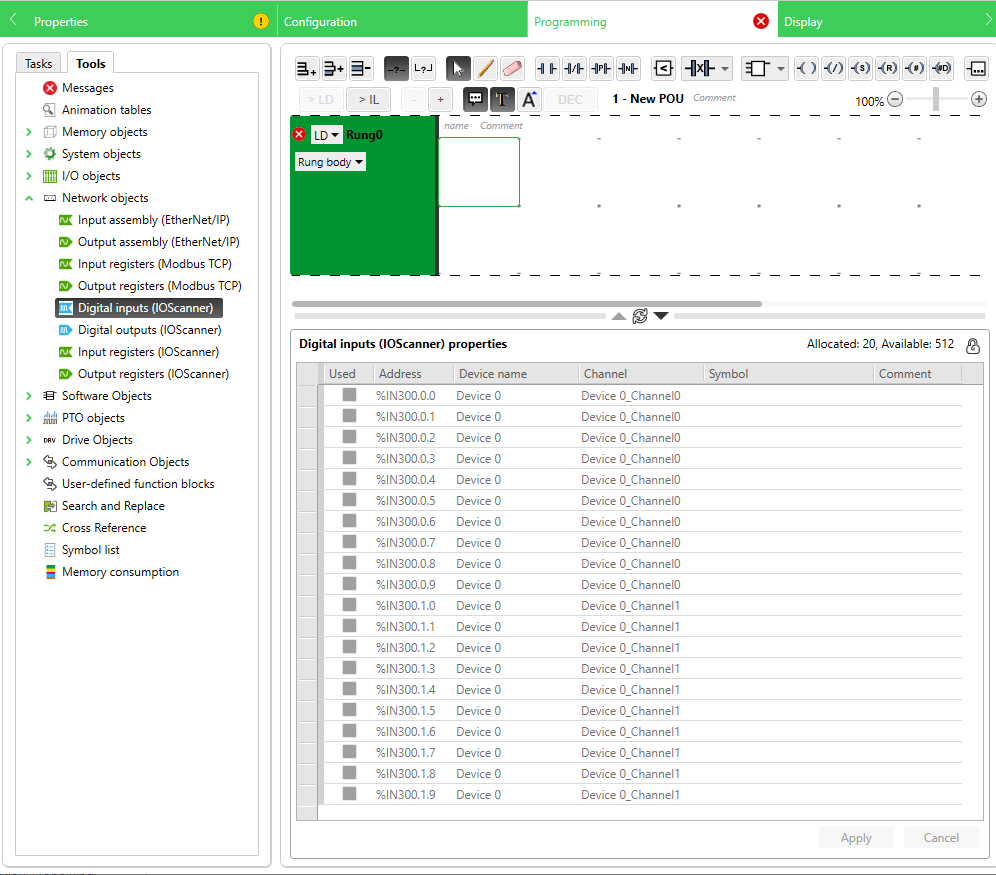The width and height of the screenshot is (996, 875).
Task: Open the function block dropdown arrow
Action: click(781, 69)
